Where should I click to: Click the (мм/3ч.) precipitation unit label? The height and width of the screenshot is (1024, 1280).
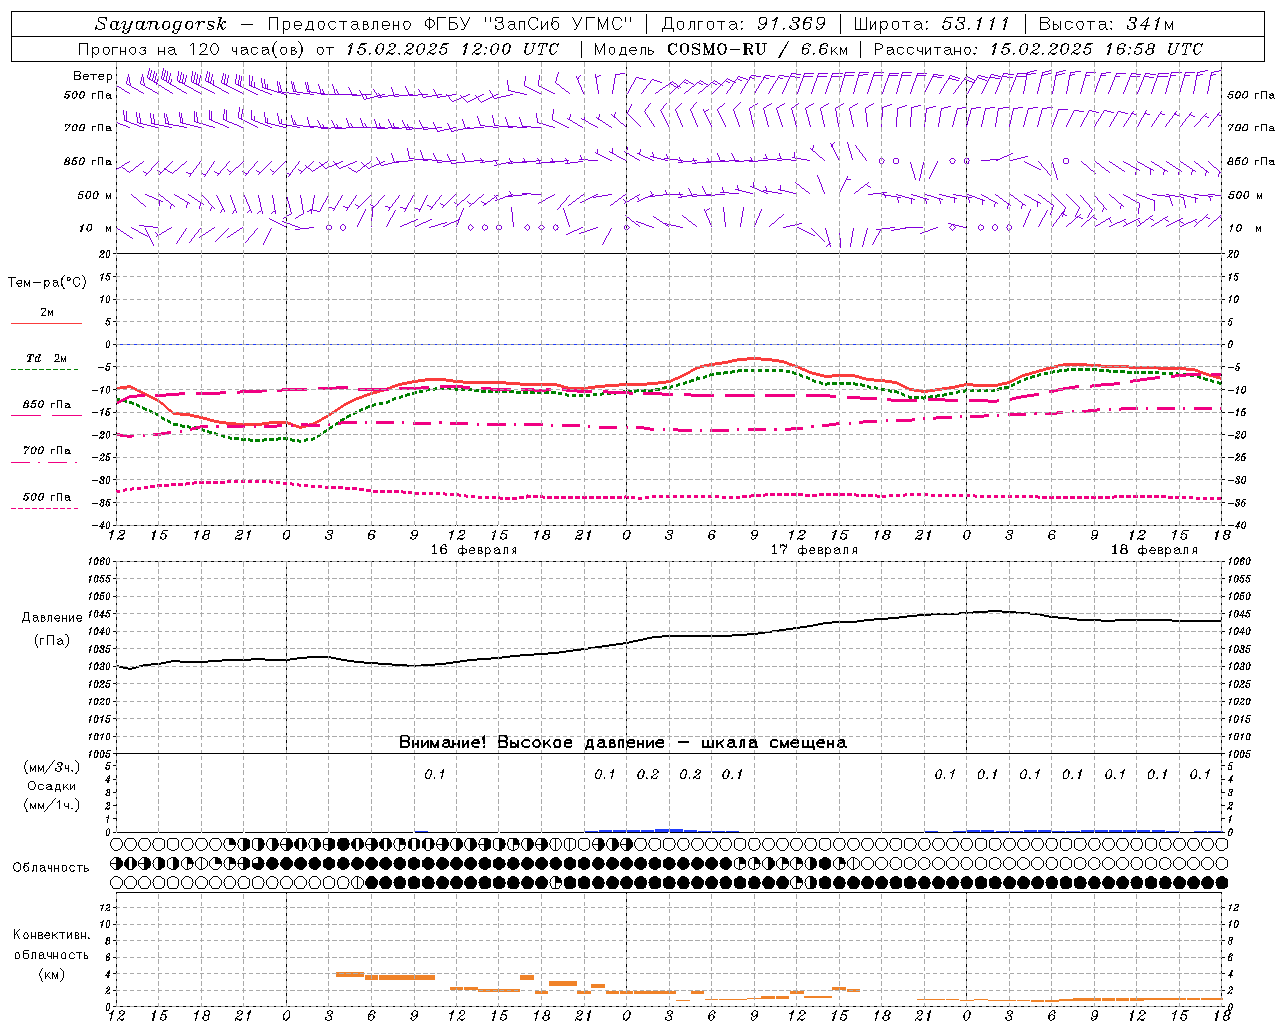click(x=52, y=767)
